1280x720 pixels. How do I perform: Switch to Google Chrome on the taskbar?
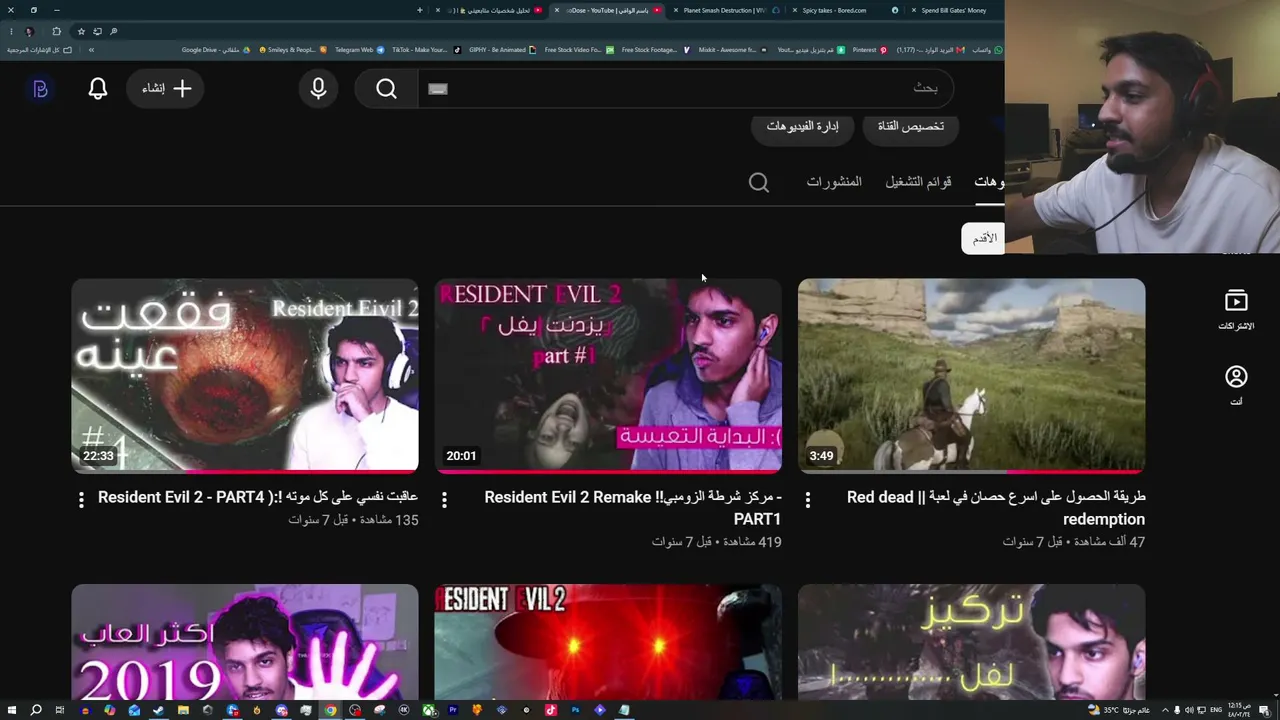point(330,710)
